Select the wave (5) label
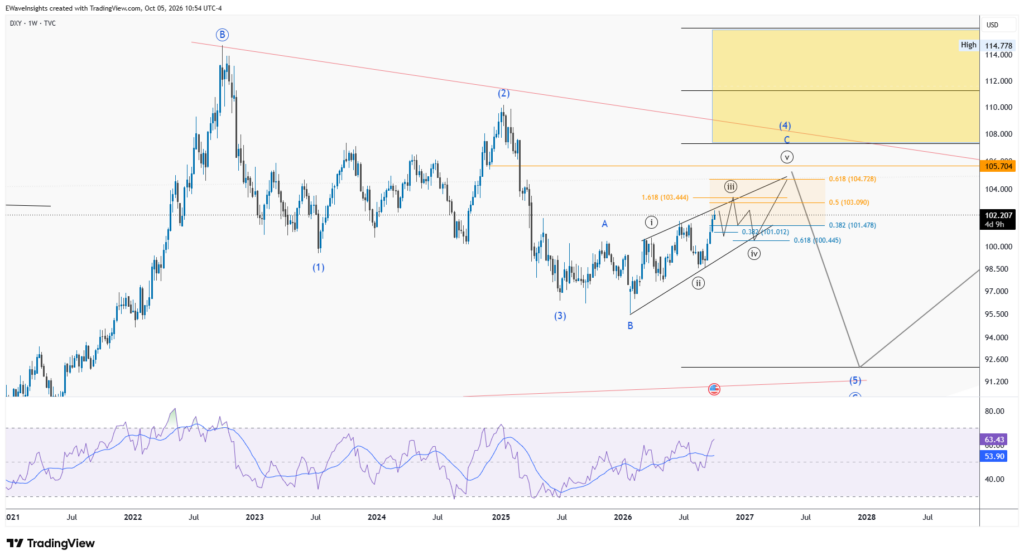 point(855,381)
